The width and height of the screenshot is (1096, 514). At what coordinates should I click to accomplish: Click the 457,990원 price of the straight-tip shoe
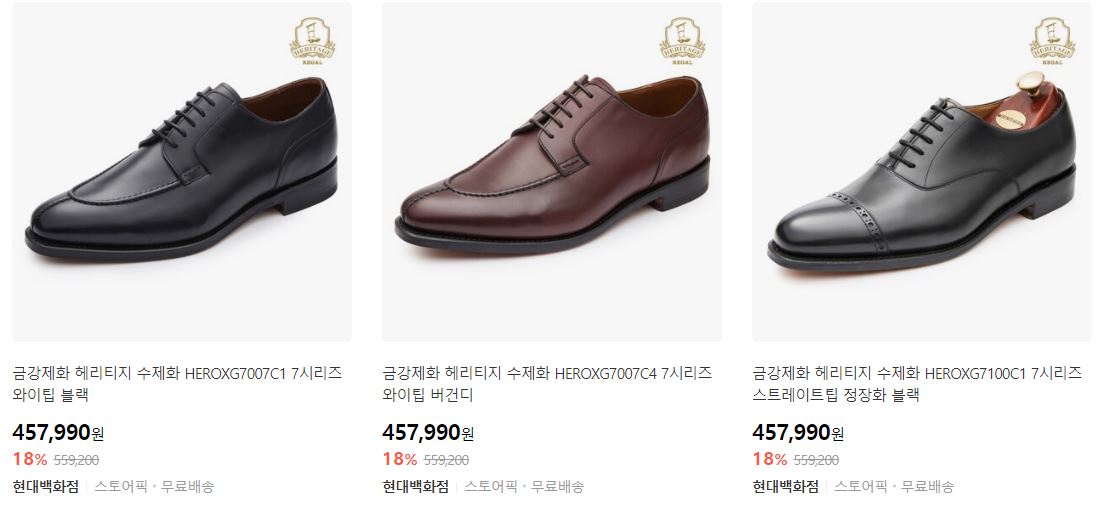798,433
